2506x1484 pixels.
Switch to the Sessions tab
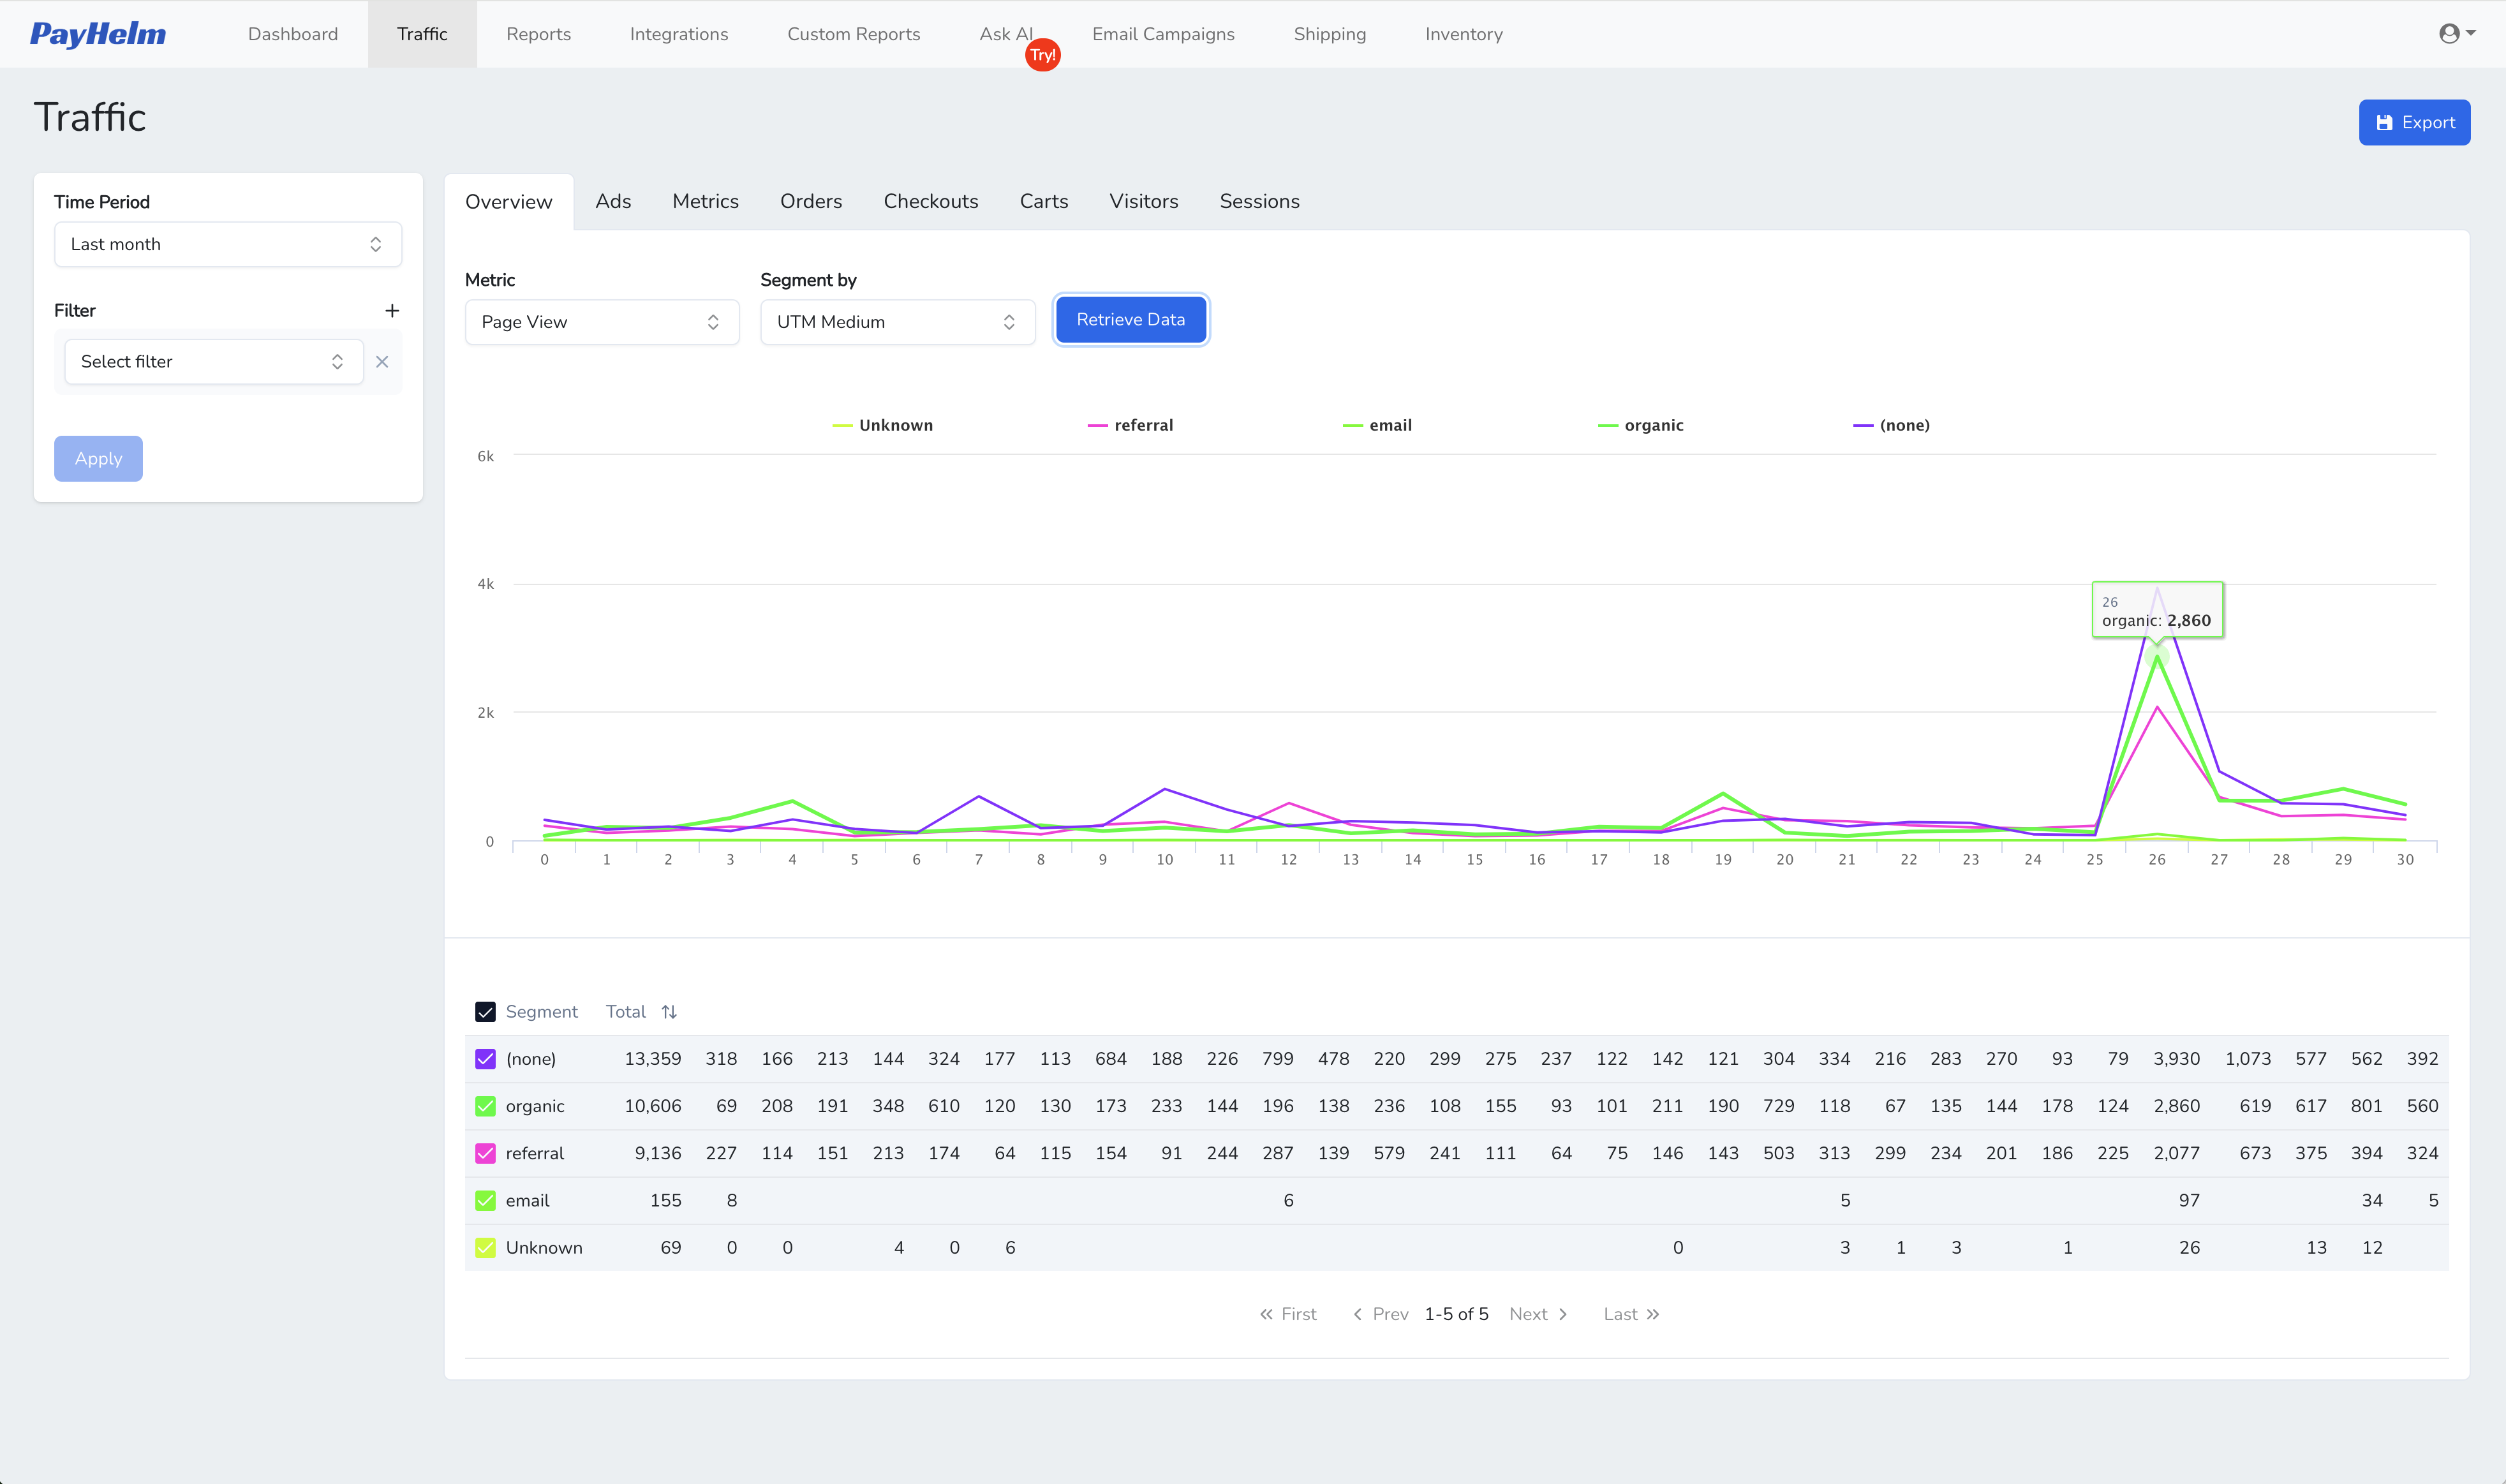1259,201
